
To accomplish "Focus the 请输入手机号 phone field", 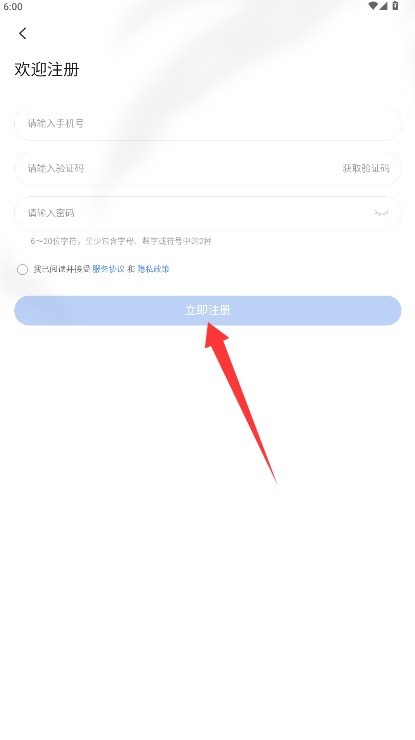I will tap(208, 124).
